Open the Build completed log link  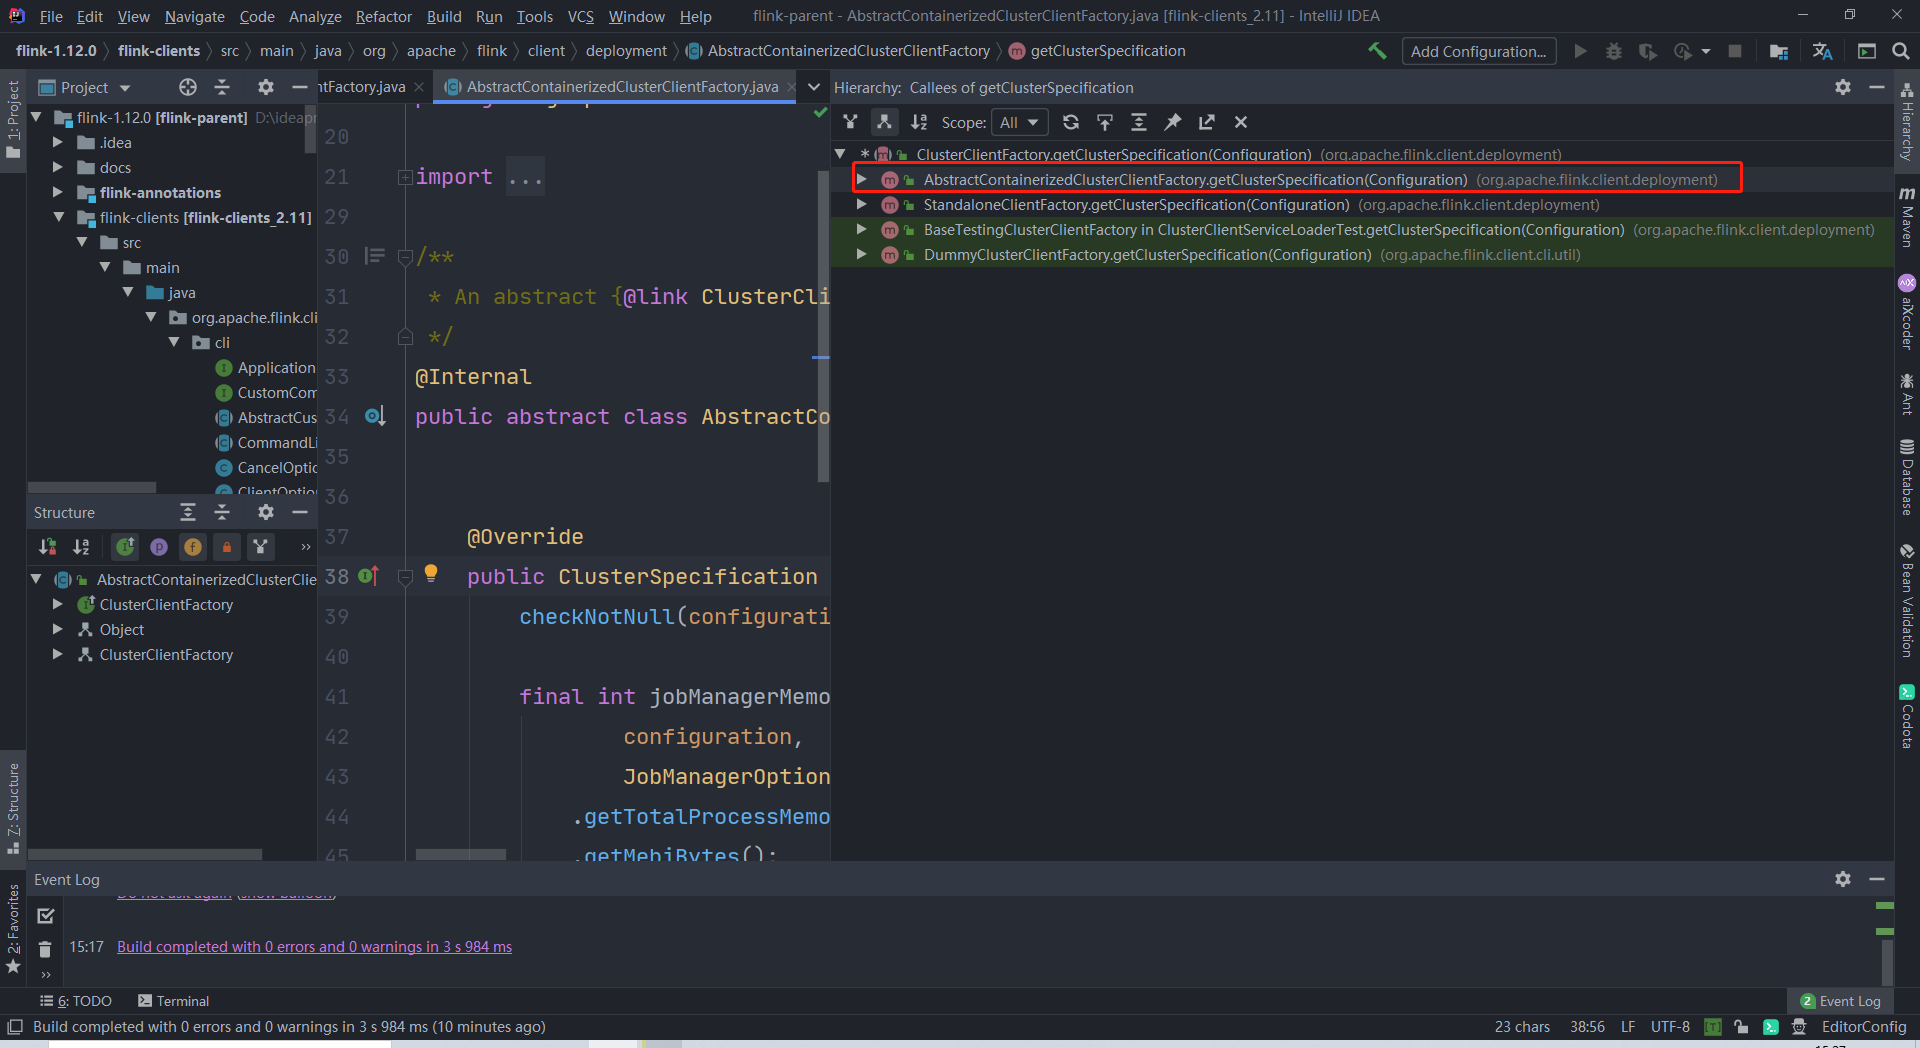coord(314,947)
